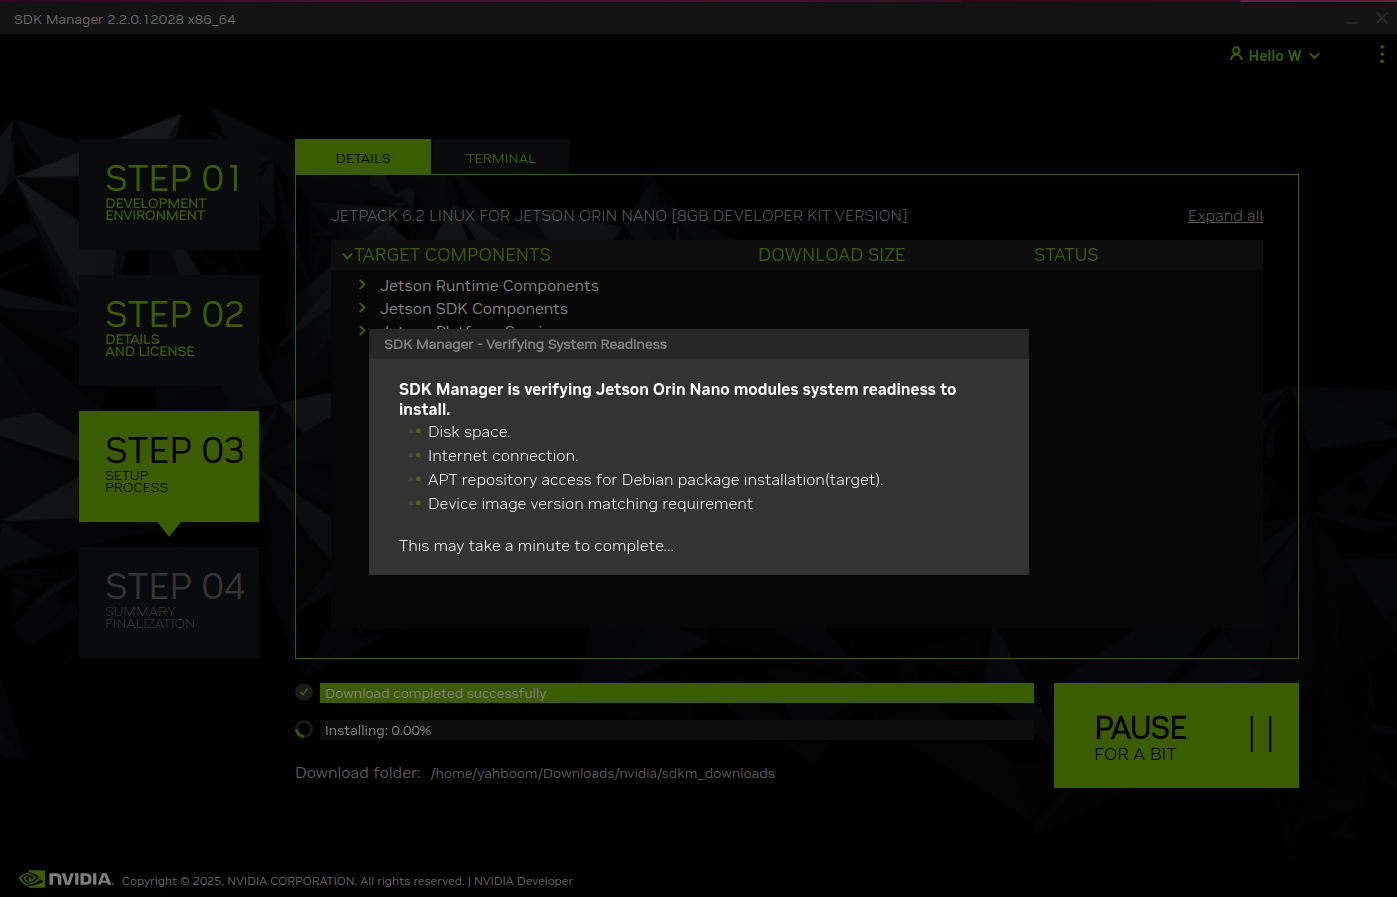Screen dimensions: 1397x897
Task: Click the green checkmark beside download status
Action: 304,692
